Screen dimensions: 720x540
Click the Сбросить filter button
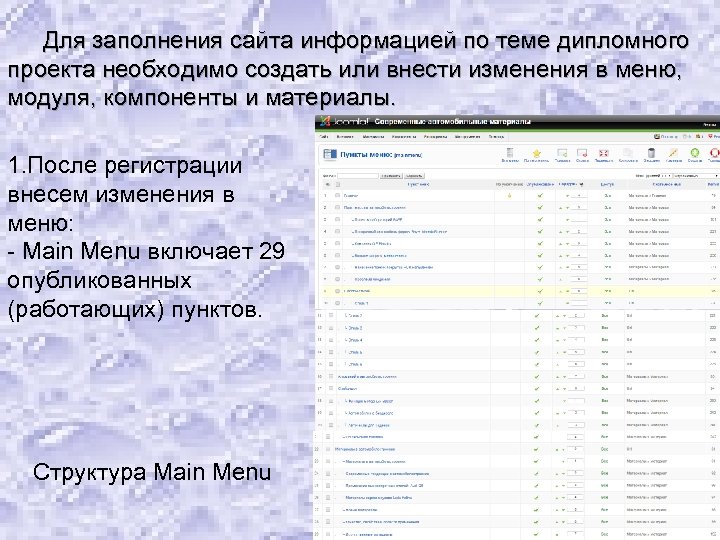point(414,176)
